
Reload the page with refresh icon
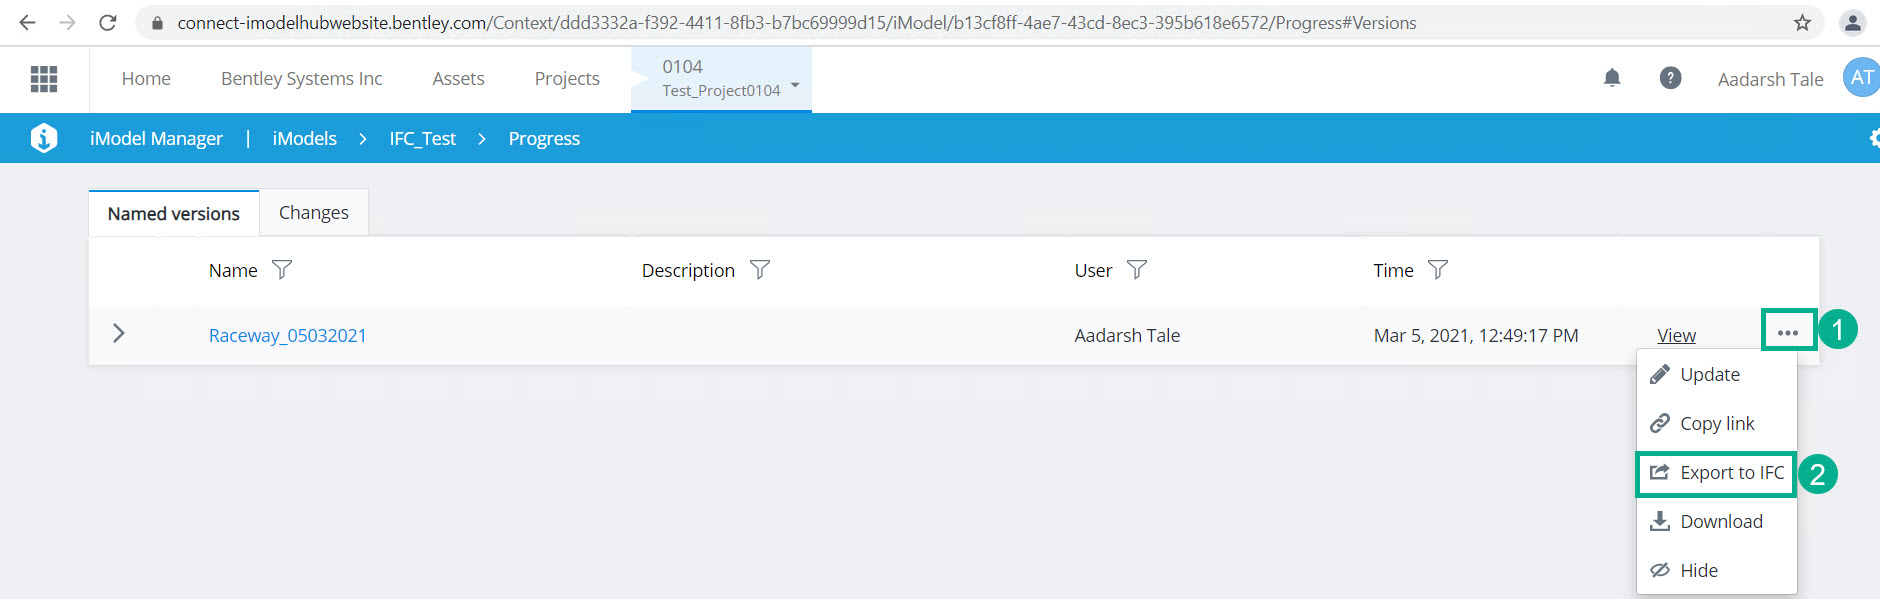point(108,22)
